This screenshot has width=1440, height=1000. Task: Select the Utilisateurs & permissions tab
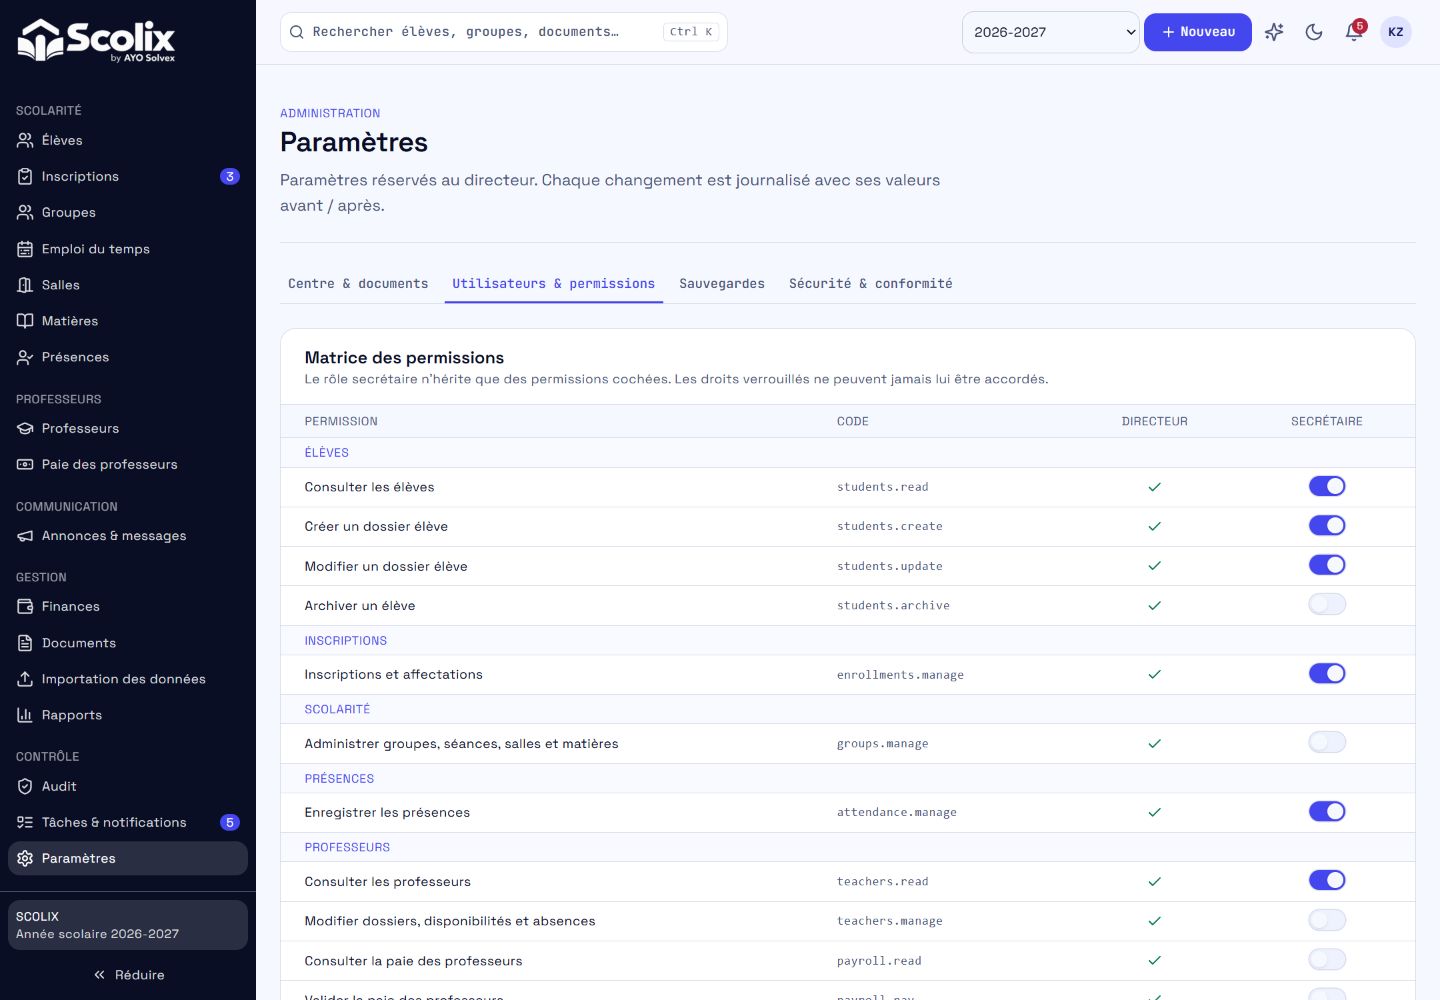pyautogui.click(x=554, y=284)
